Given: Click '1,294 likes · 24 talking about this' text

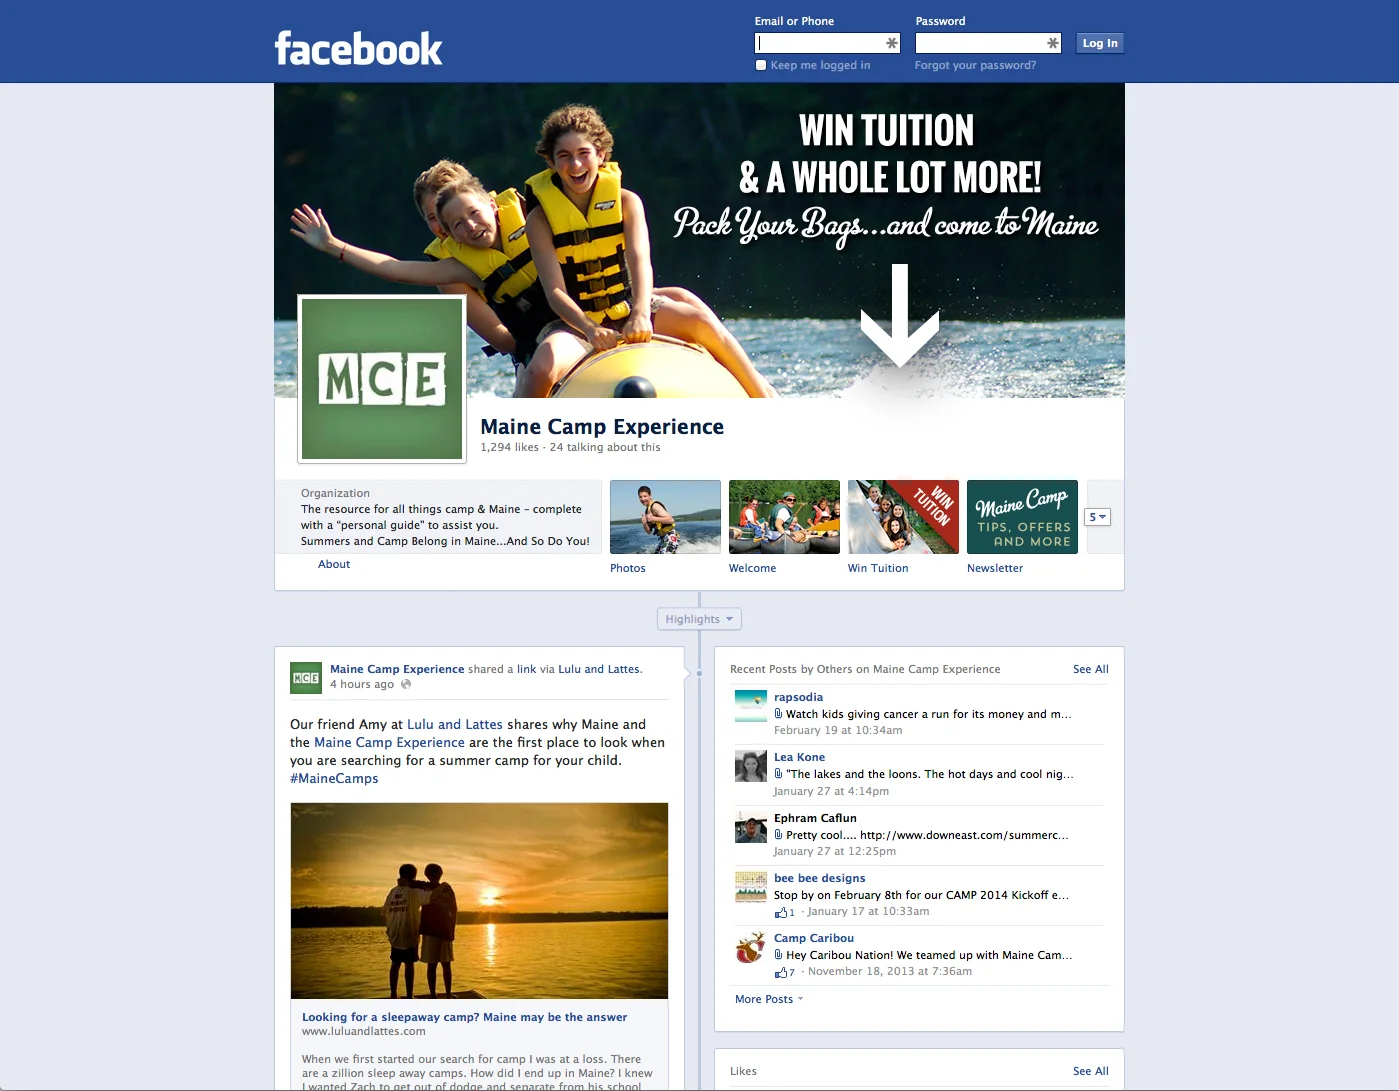Looking at the screenshot, I should pyautogui.click(x=570, y=447).
